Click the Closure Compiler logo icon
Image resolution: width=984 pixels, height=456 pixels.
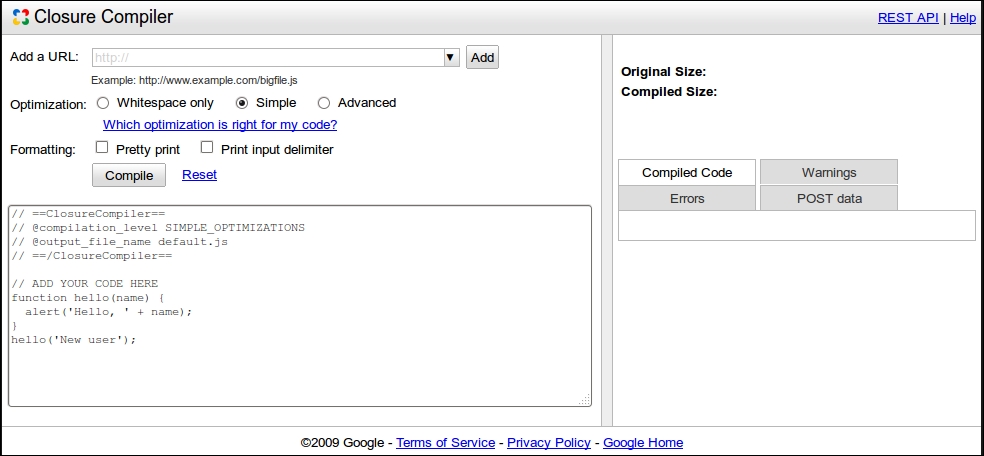[21, 17]
